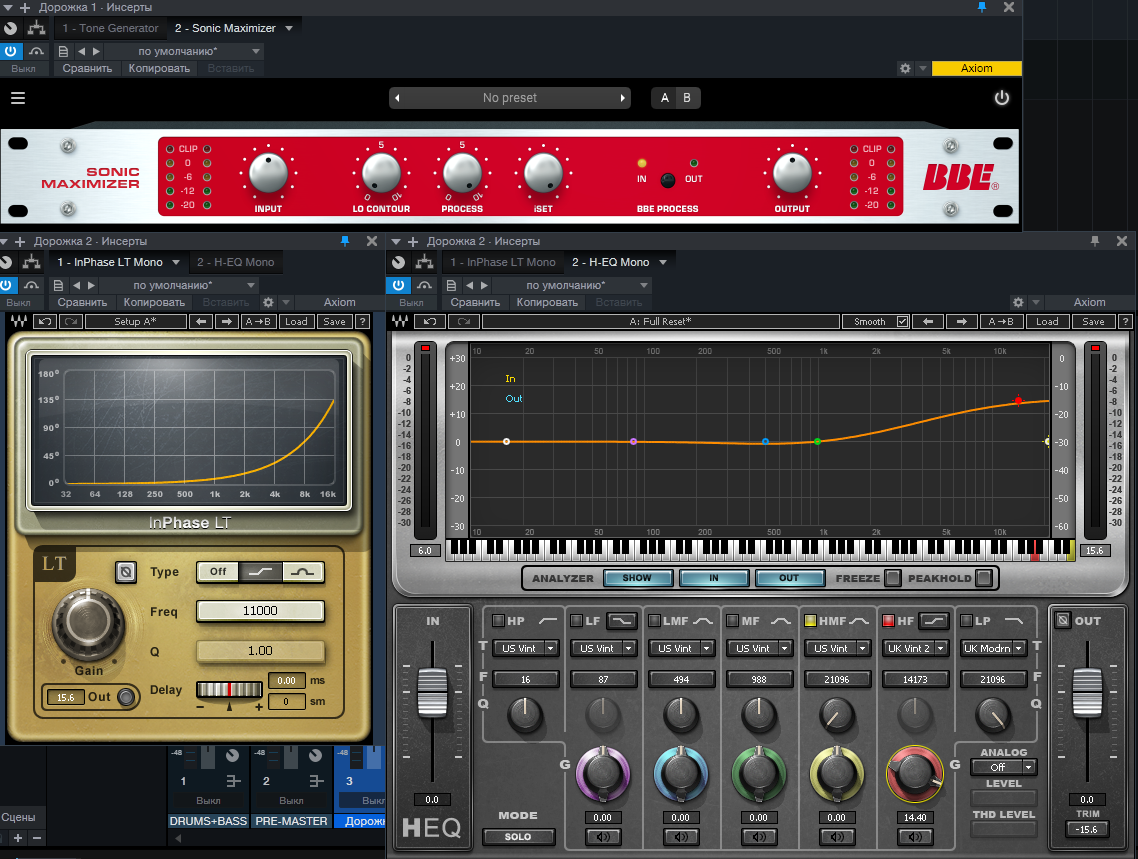
Task: Select the PRE-MASTER channel label
Action: [292, 821]
